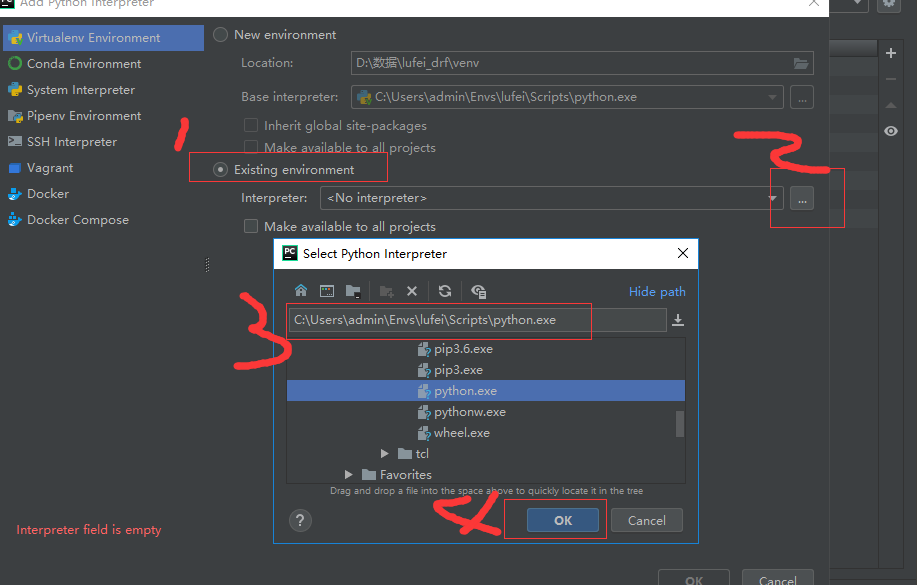Click OK in Add Python Interpreter dialog

pos(694,579)
